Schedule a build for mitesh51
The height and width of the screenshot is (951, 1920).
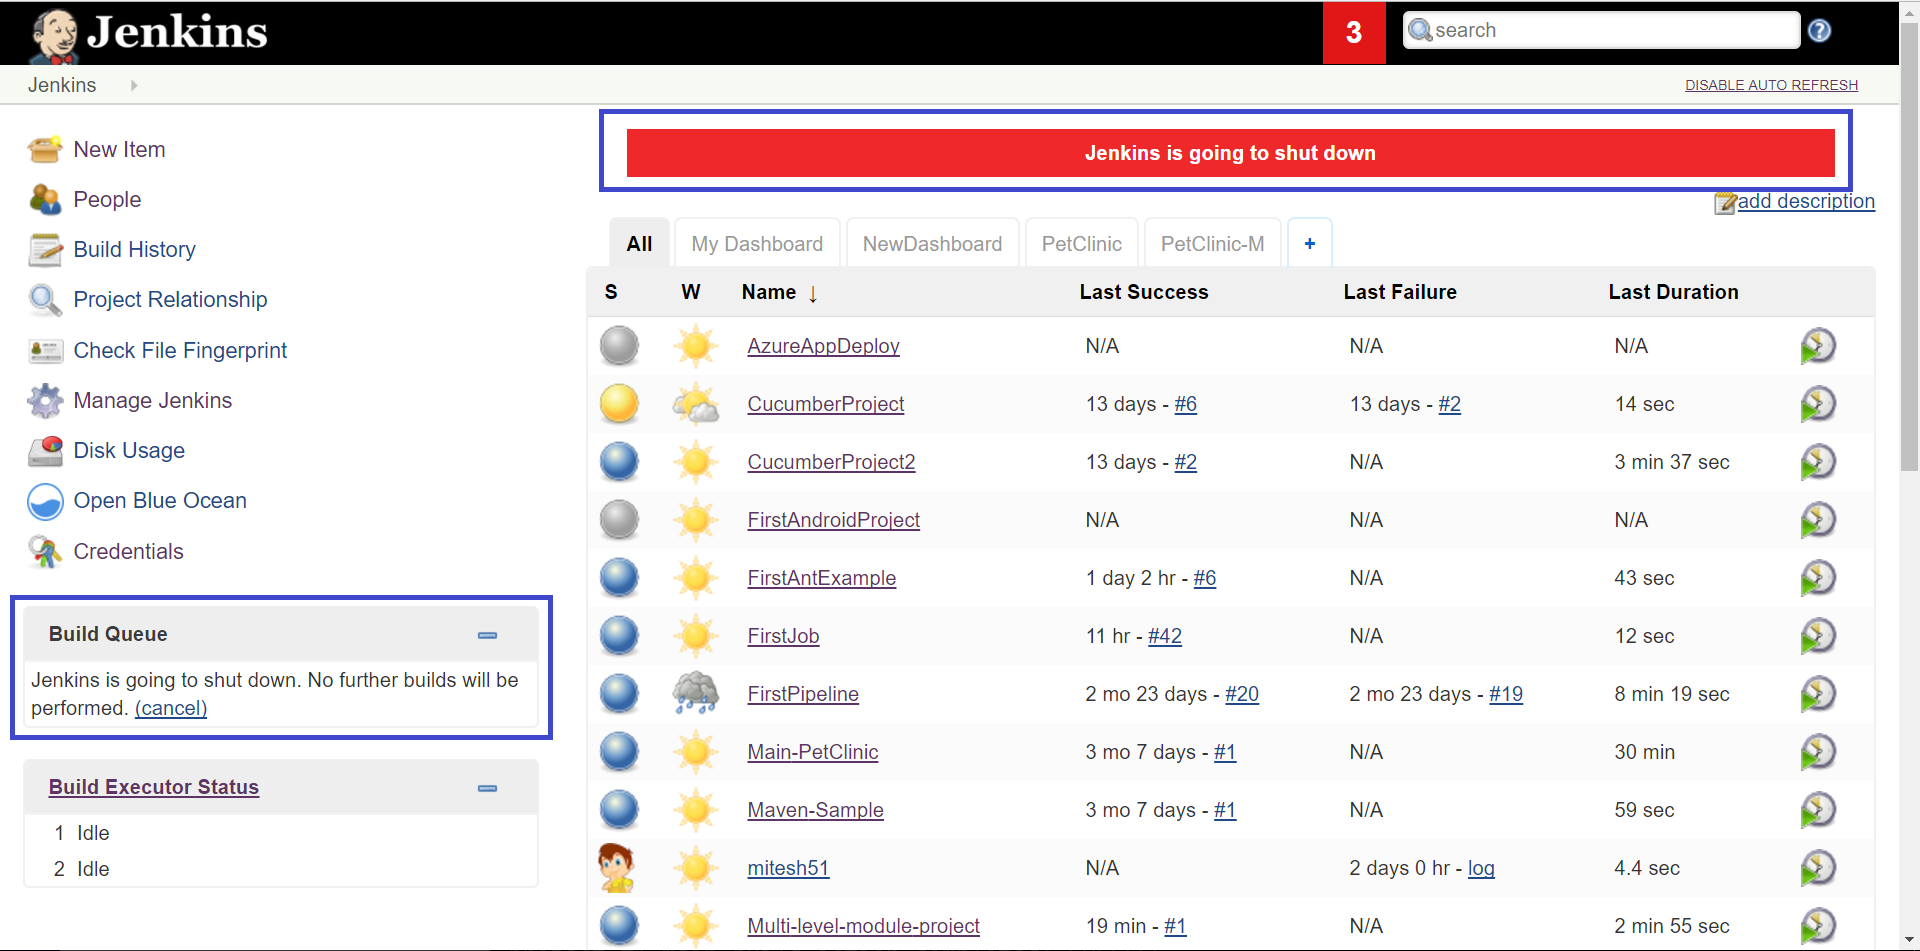[x=1818, y=868]
